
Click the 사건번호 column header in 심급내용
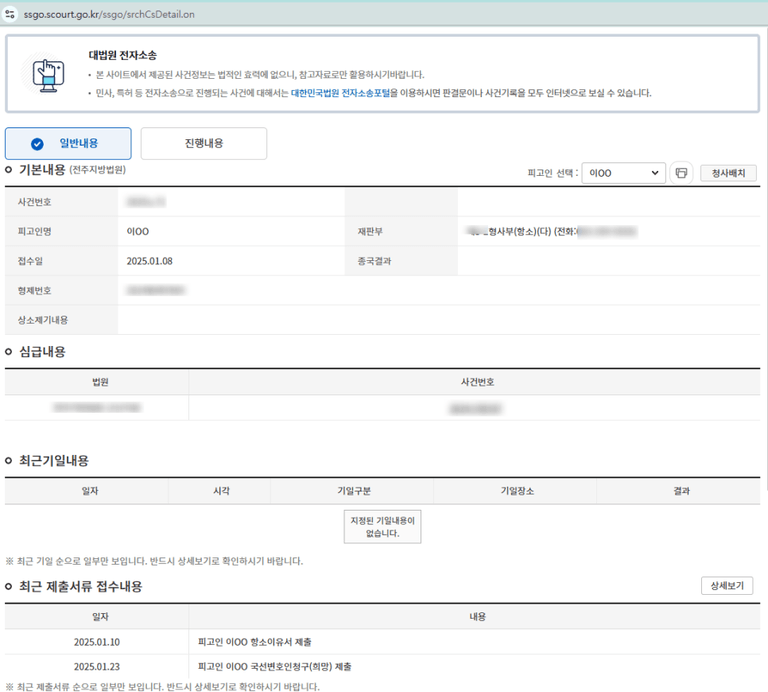point(473,382)
